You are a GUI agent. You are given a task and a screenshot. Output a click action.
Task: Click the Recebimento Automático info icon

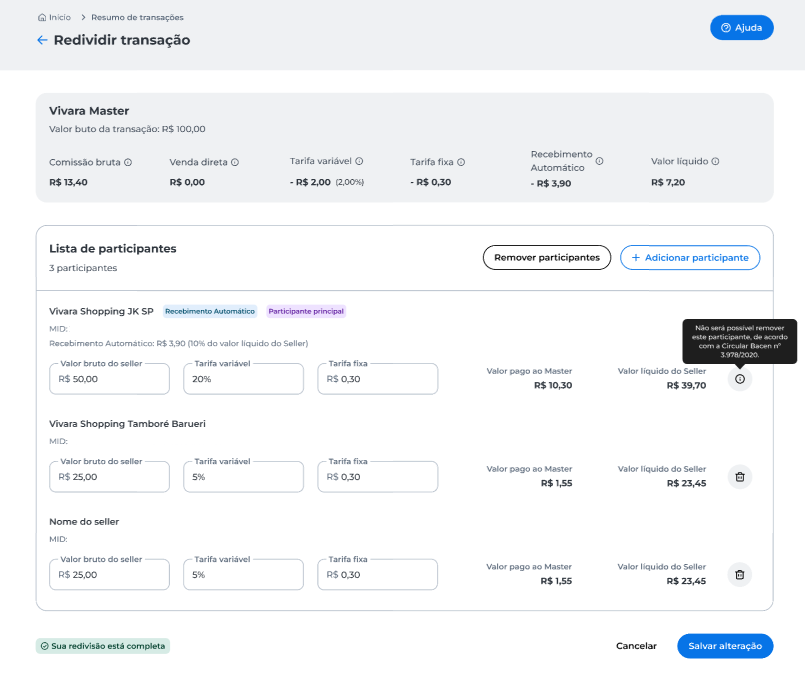coord(599,161)
